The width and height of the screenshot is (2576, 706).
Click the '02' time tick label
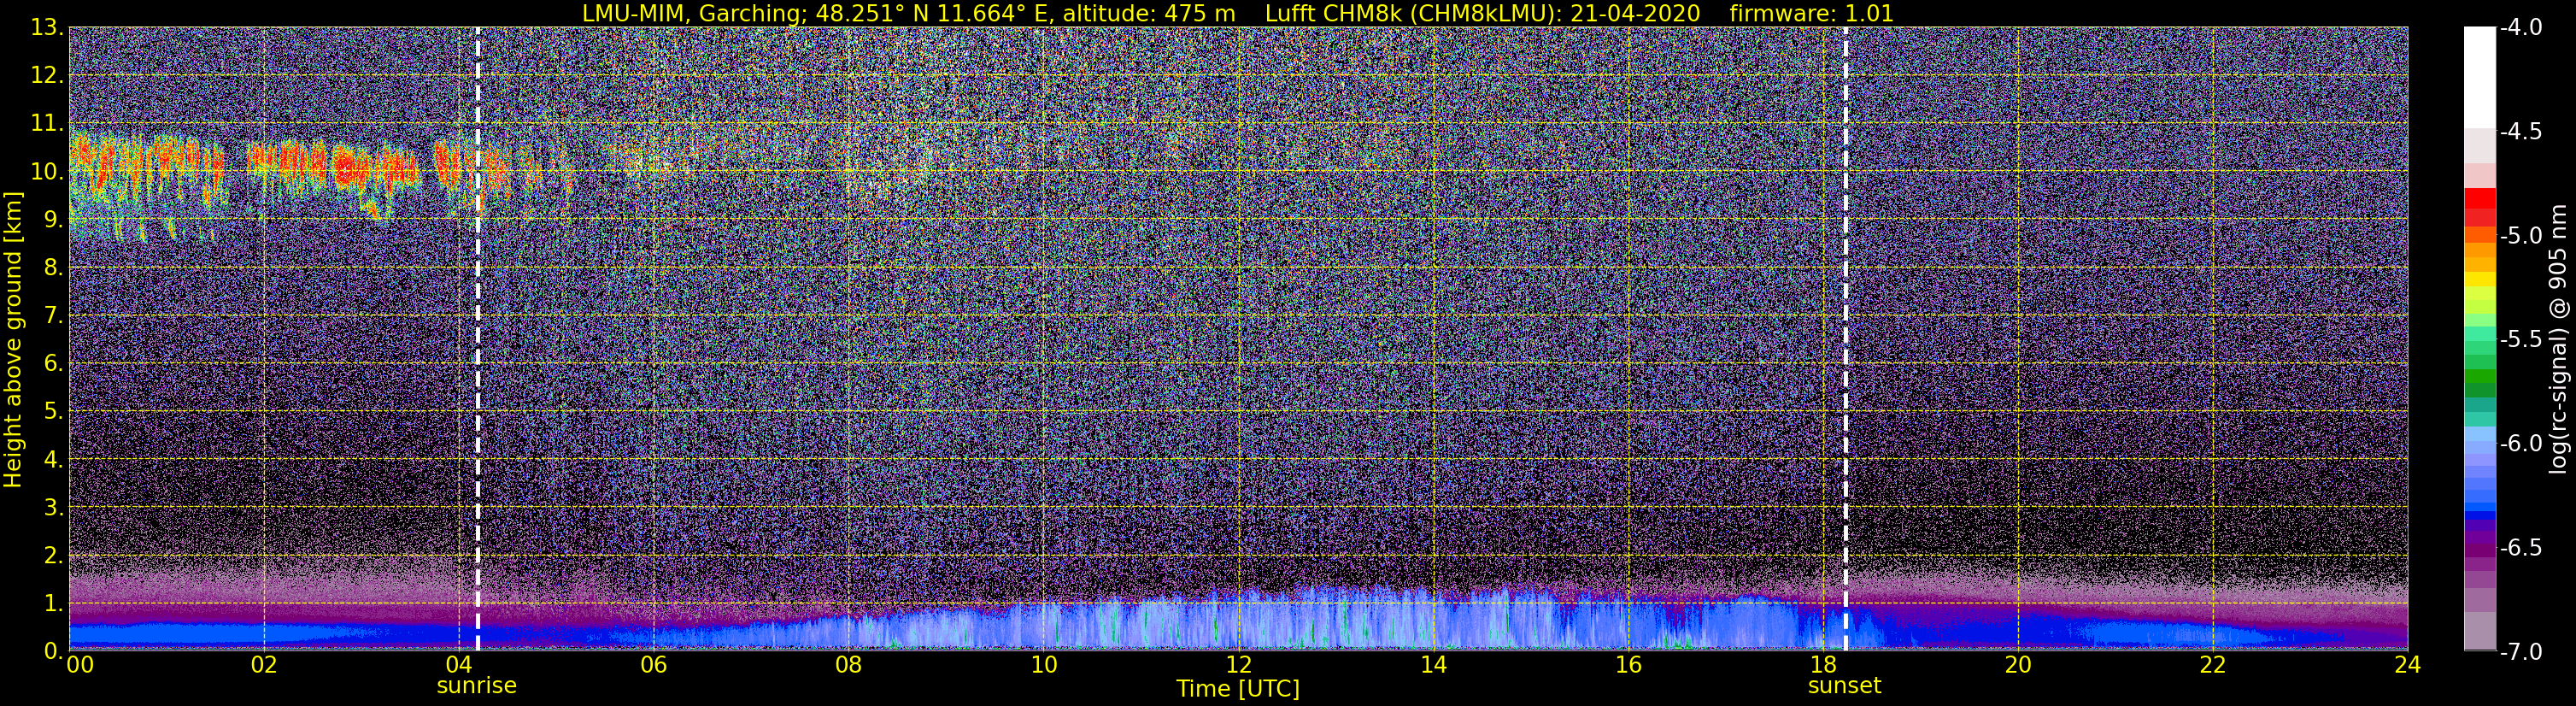click(264, 666)
